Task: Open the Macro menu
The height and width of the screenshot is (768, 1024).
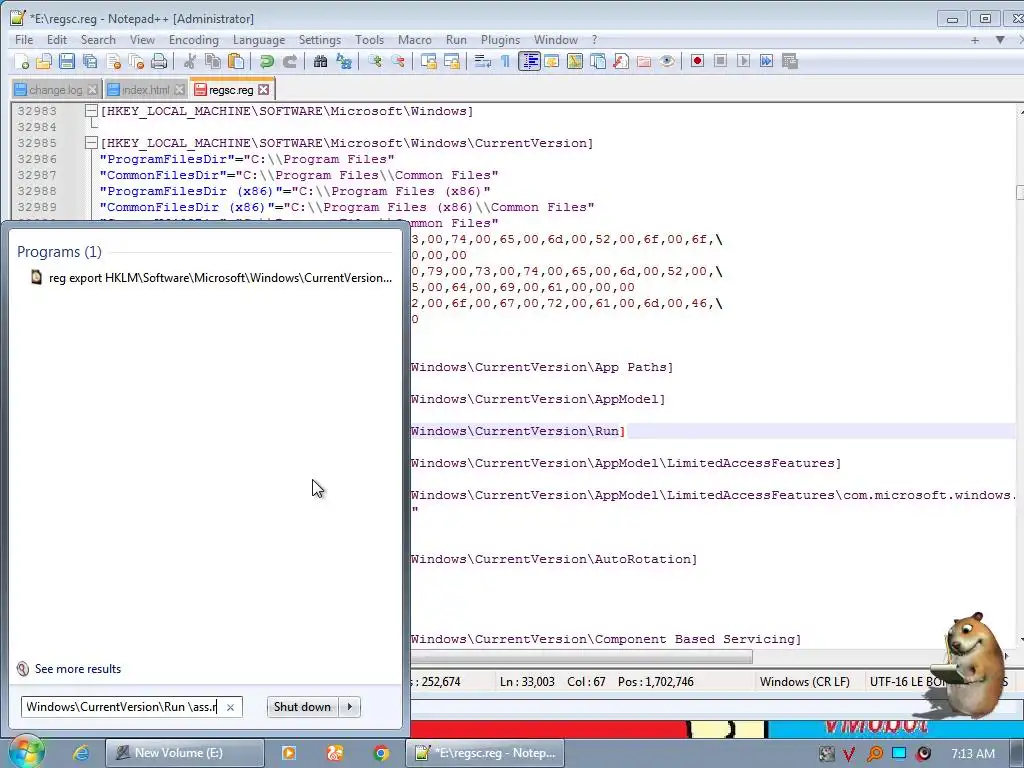Action: click(415, 40)
